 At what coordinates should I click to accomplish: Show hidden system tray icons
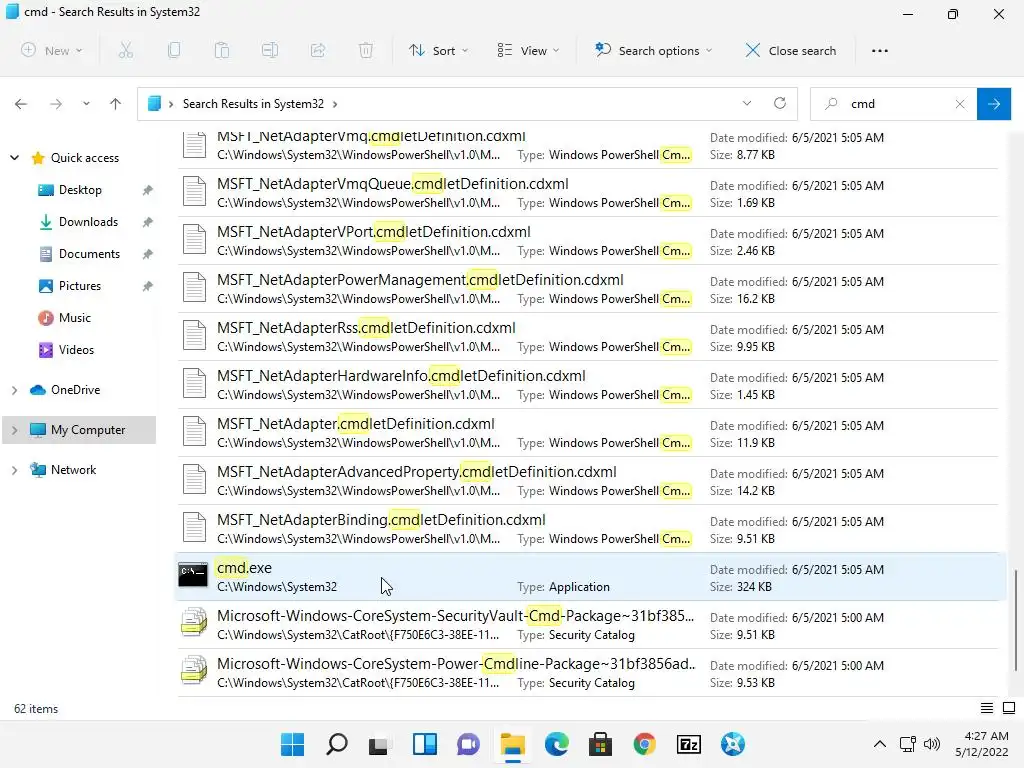pyautogui.click(x=880, y=743)
